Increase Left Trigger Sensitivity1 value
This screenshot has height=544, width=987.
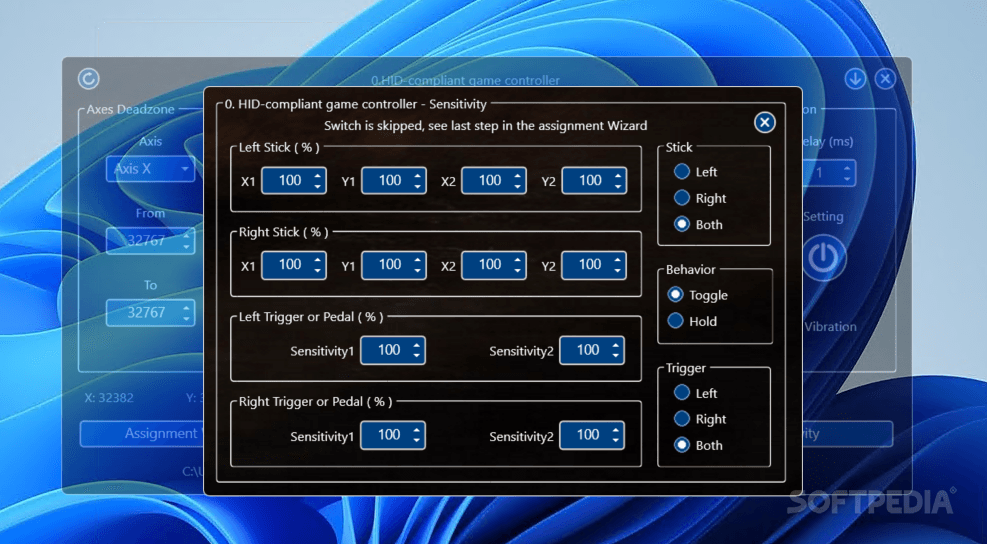(417, 344)
